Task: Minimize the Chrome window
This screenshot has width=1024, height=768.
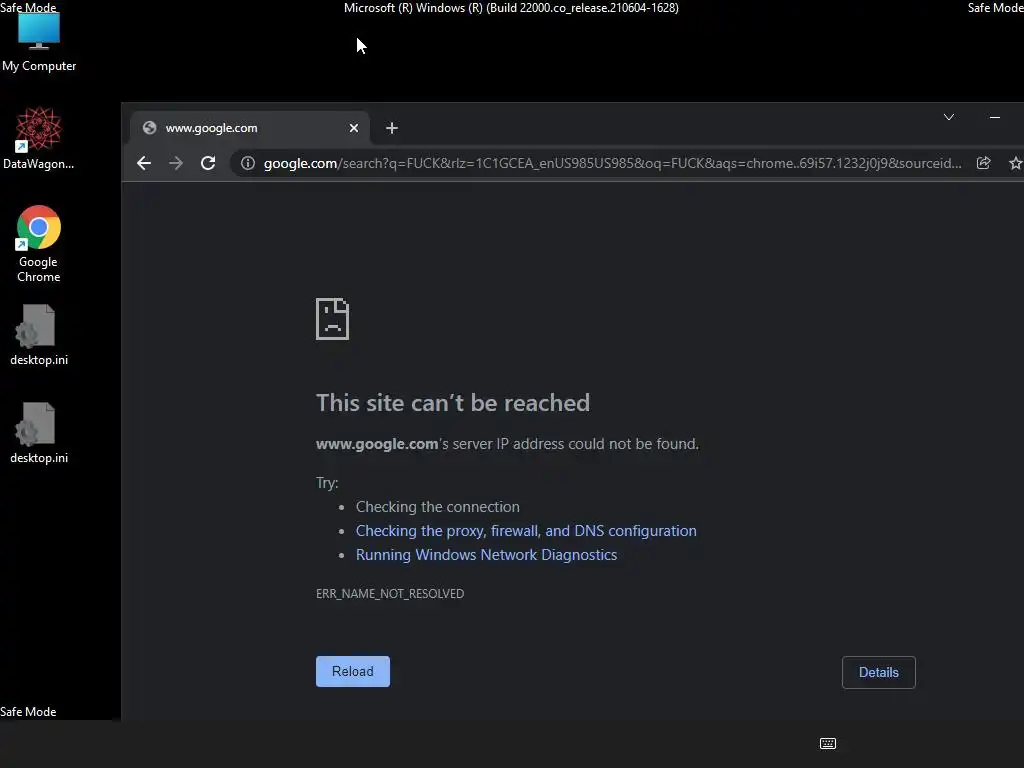Action: (x=995, y=117)
